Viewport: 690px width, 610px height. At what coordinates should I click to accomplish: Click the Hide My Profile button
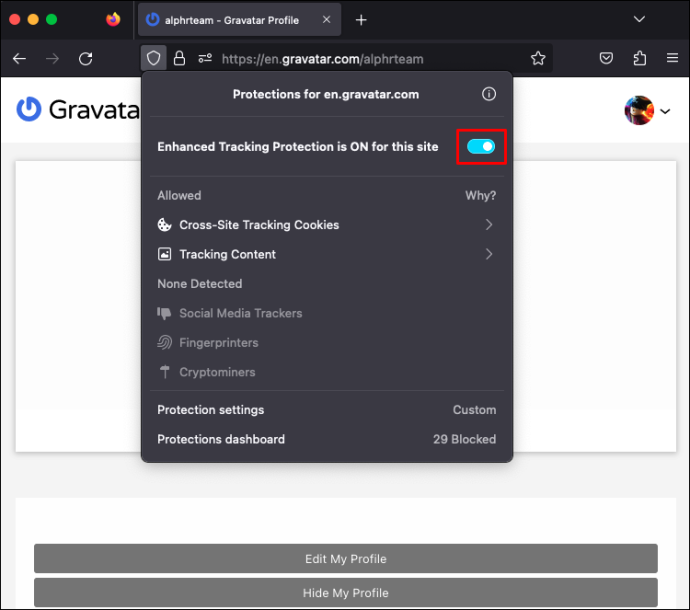(x=346, y=593)
